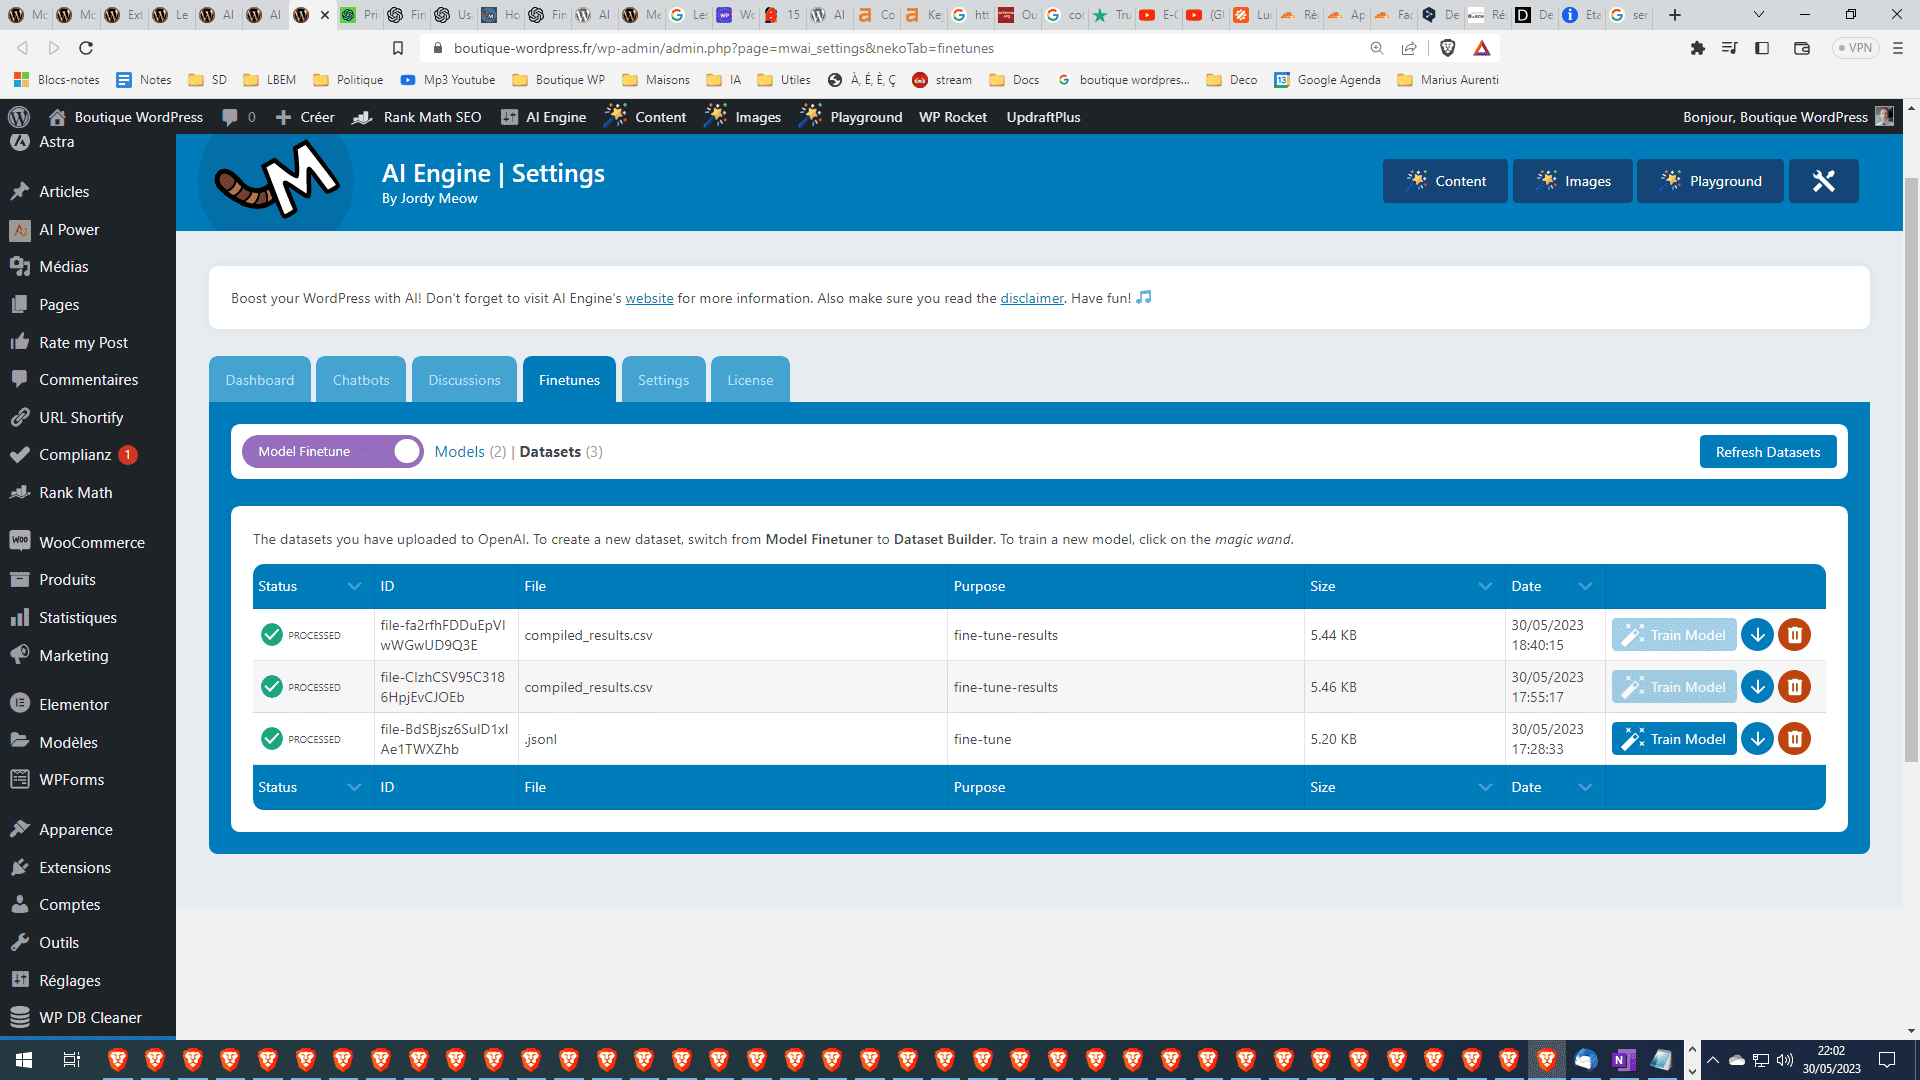1920x1080 pixels.
Task: Open Elementor from the sidebar
Action: click(x=73, y=704)
